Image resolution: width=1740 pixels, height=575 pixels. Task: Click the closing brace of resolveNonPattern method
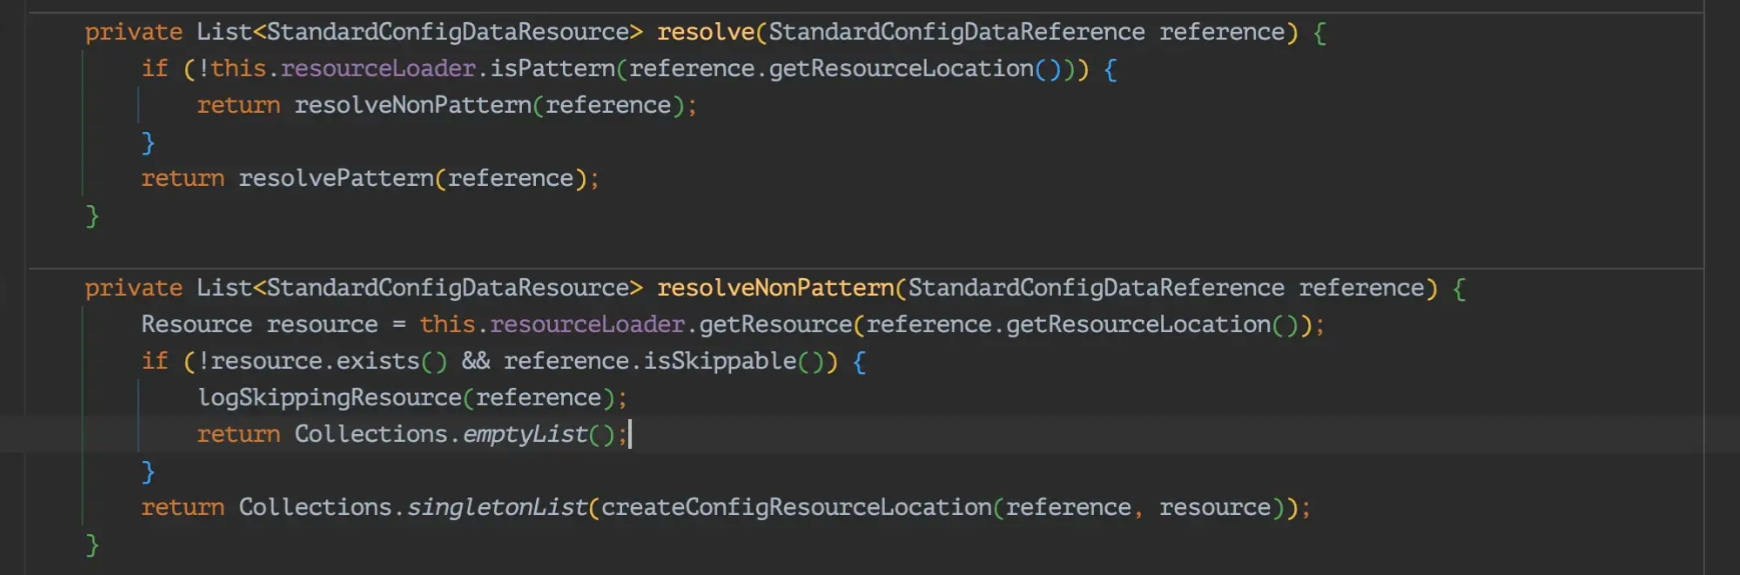pos(92,544)
